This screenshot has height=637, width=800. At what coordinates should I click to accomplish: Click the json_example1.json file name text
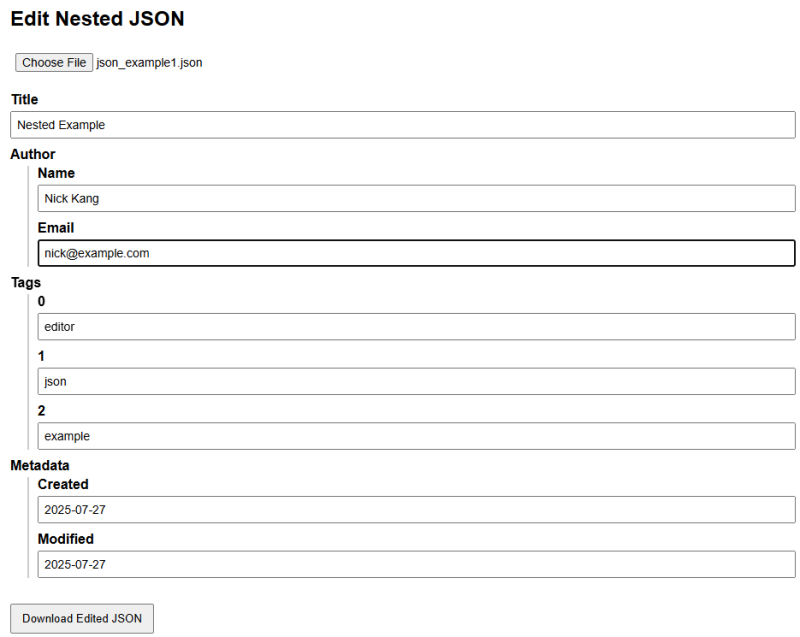tap(149, 62)
